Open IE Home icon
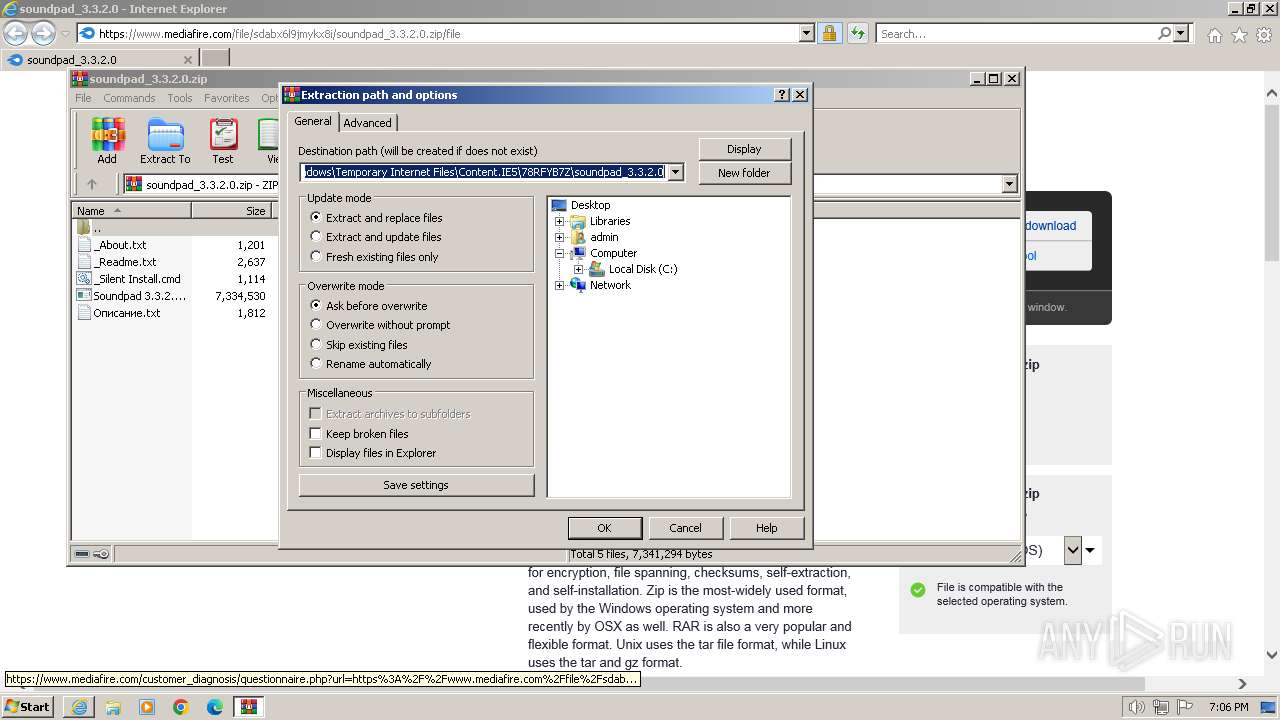The width and height of the screenshot is (1280, 720). click(1214, 35)
